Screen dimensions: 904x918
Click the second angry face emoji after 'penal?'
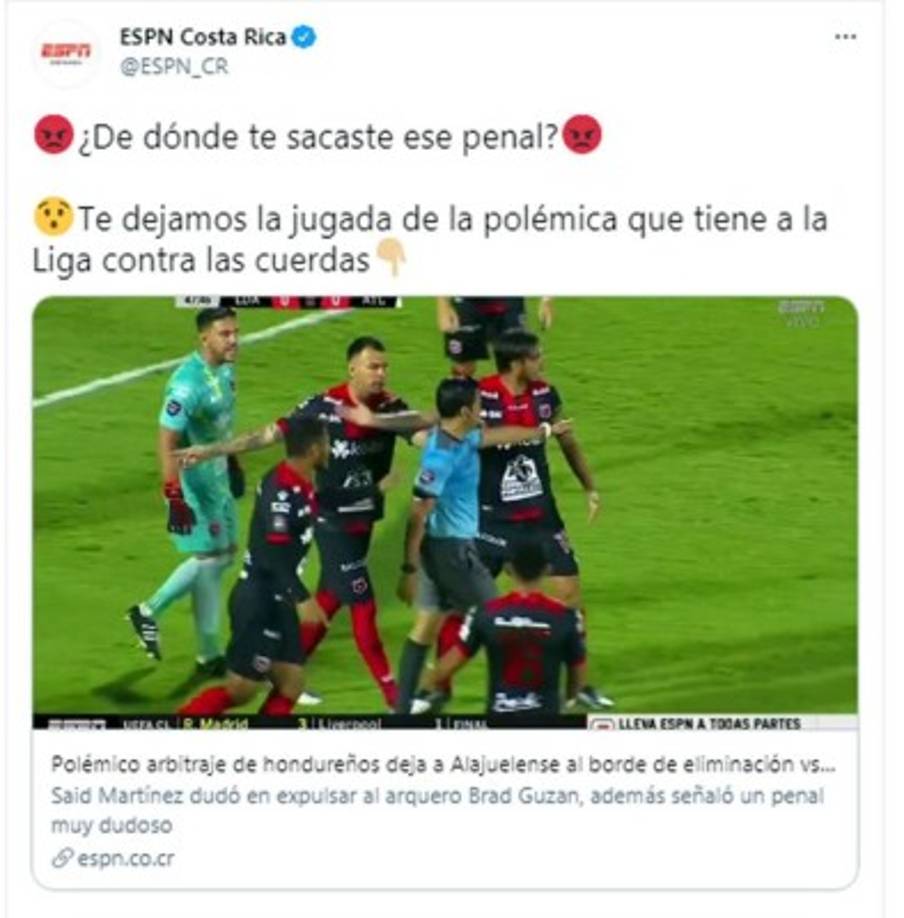click(581, 135)
